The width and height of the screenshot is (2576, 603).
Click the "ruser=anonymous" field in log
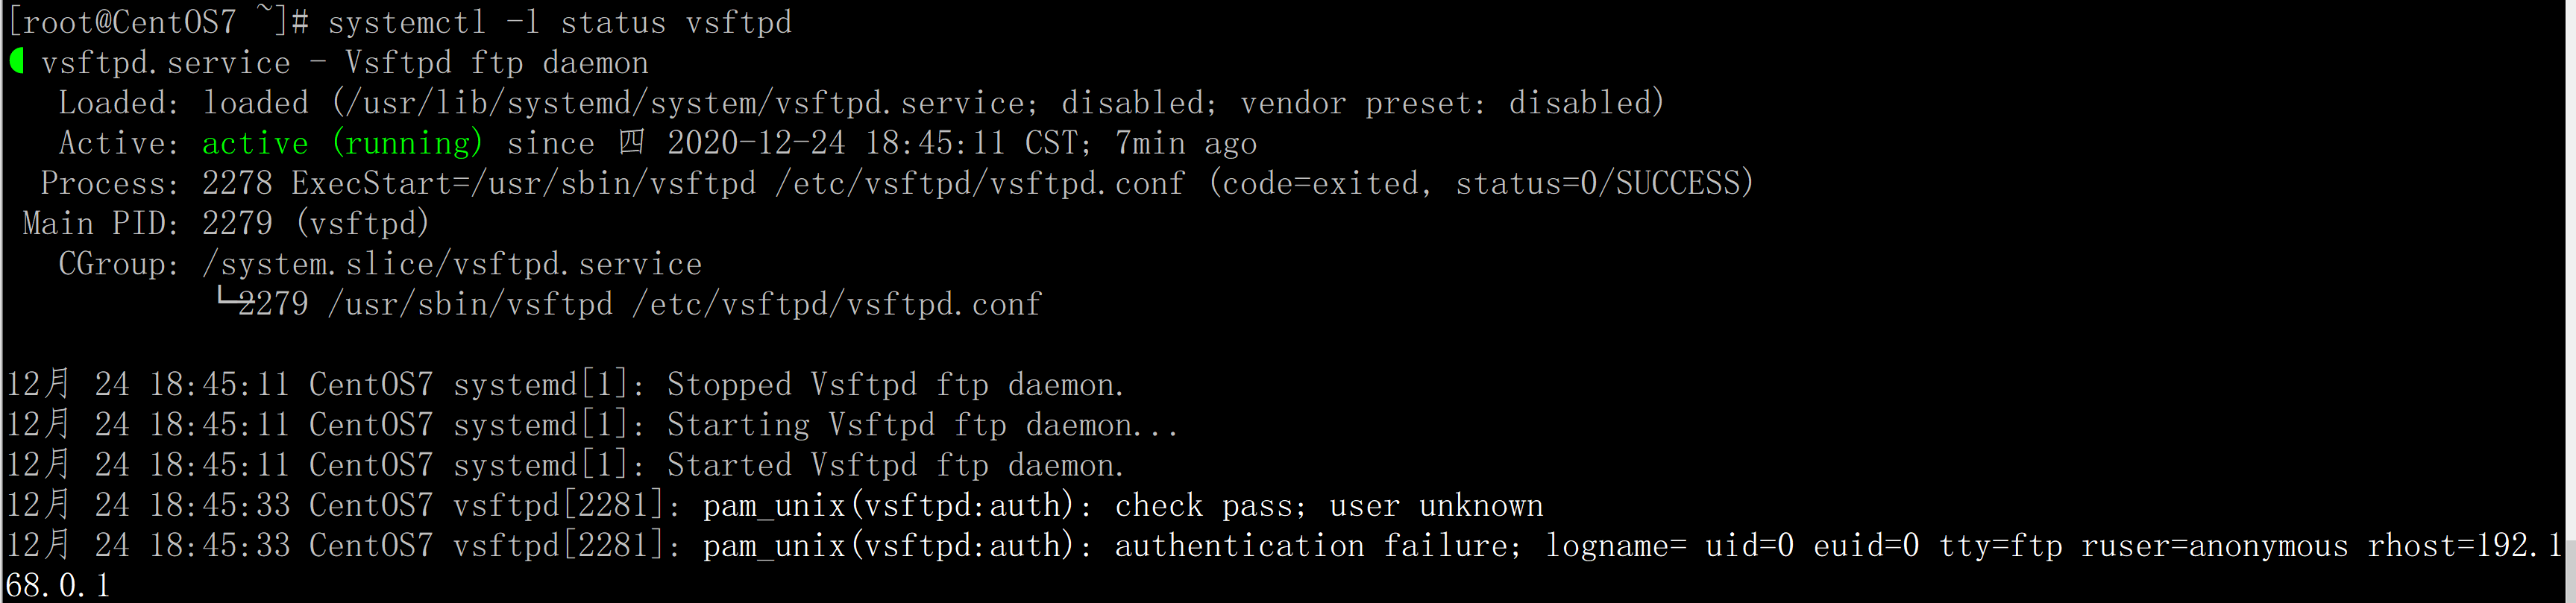(2214, 546)
